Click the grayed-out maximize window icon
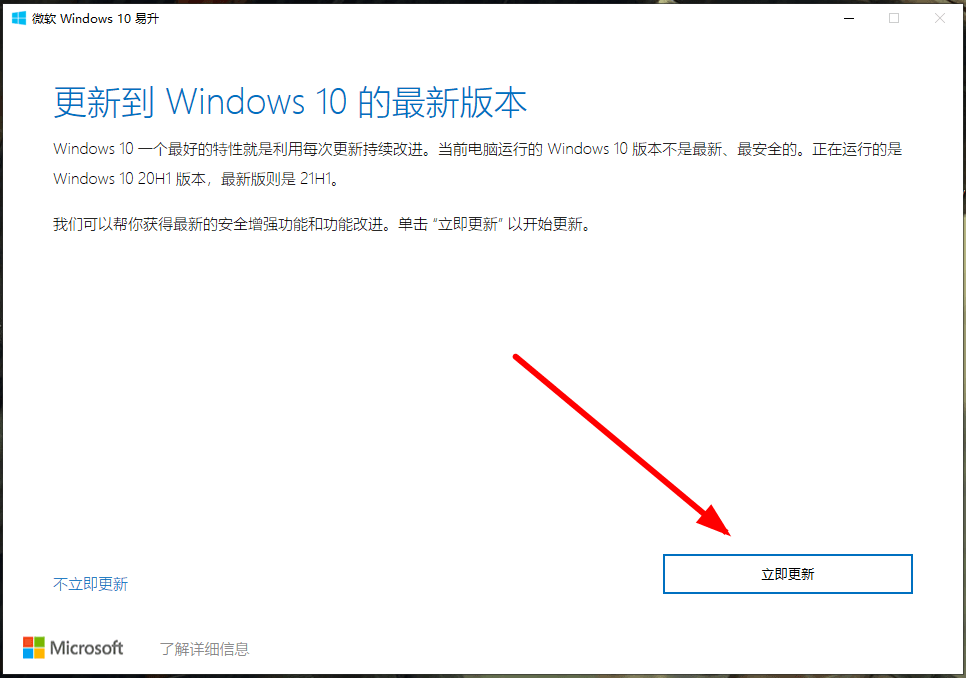Image resolution: width=966 pixels, height=678 pixels. [894, 18]
